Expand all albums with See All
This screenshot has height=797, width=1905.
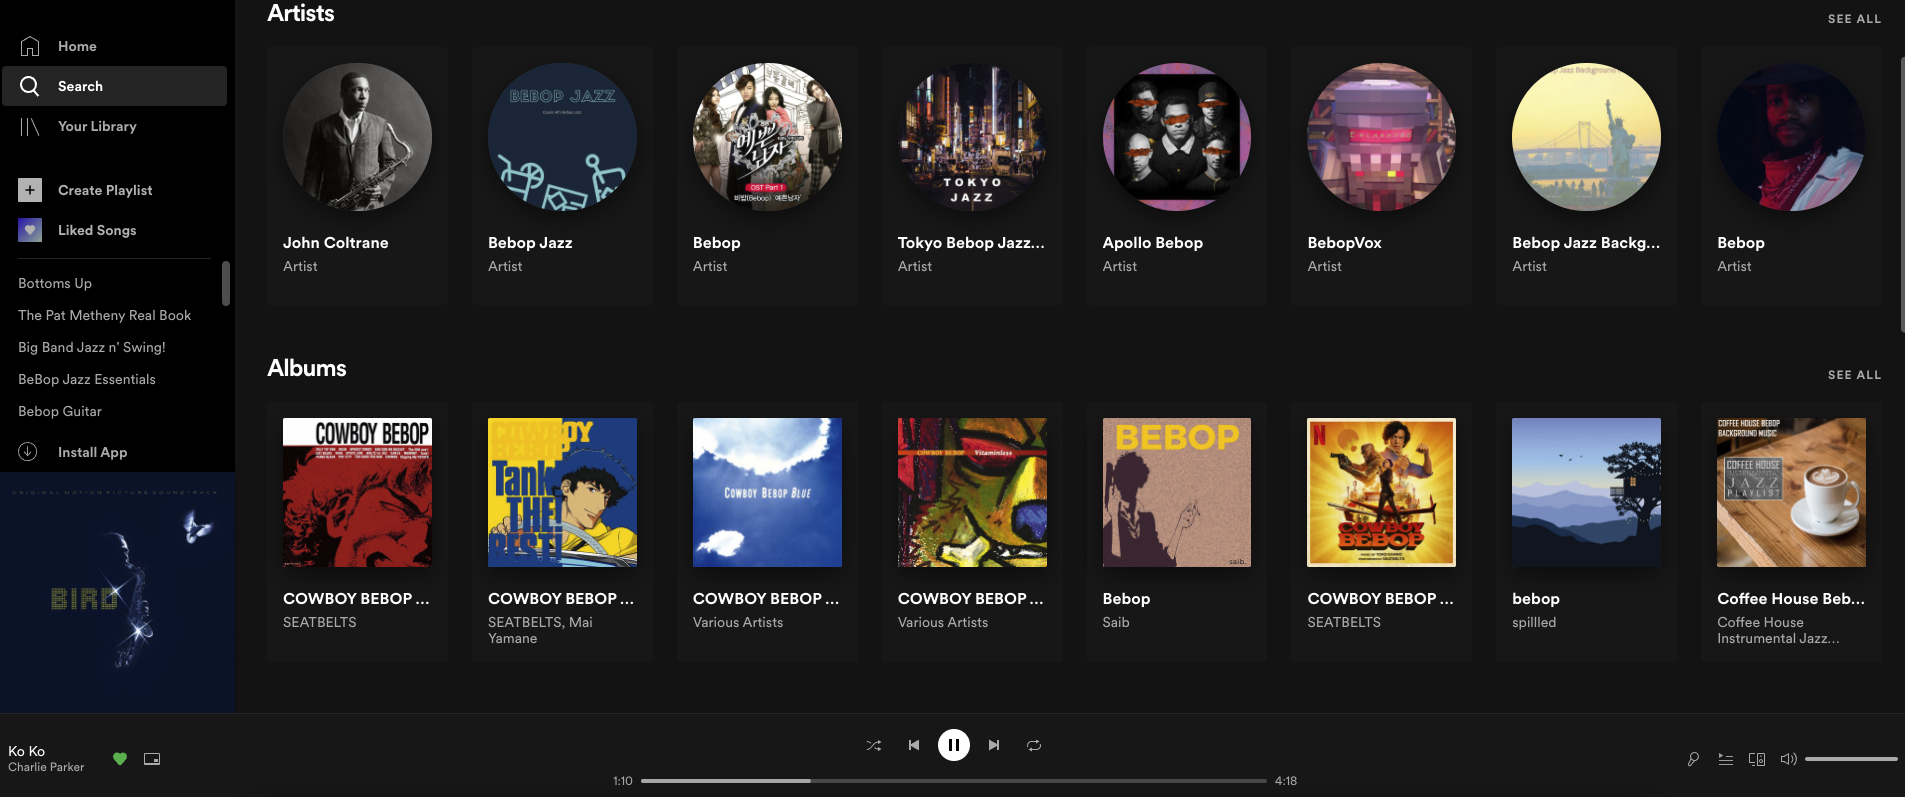1854,375
